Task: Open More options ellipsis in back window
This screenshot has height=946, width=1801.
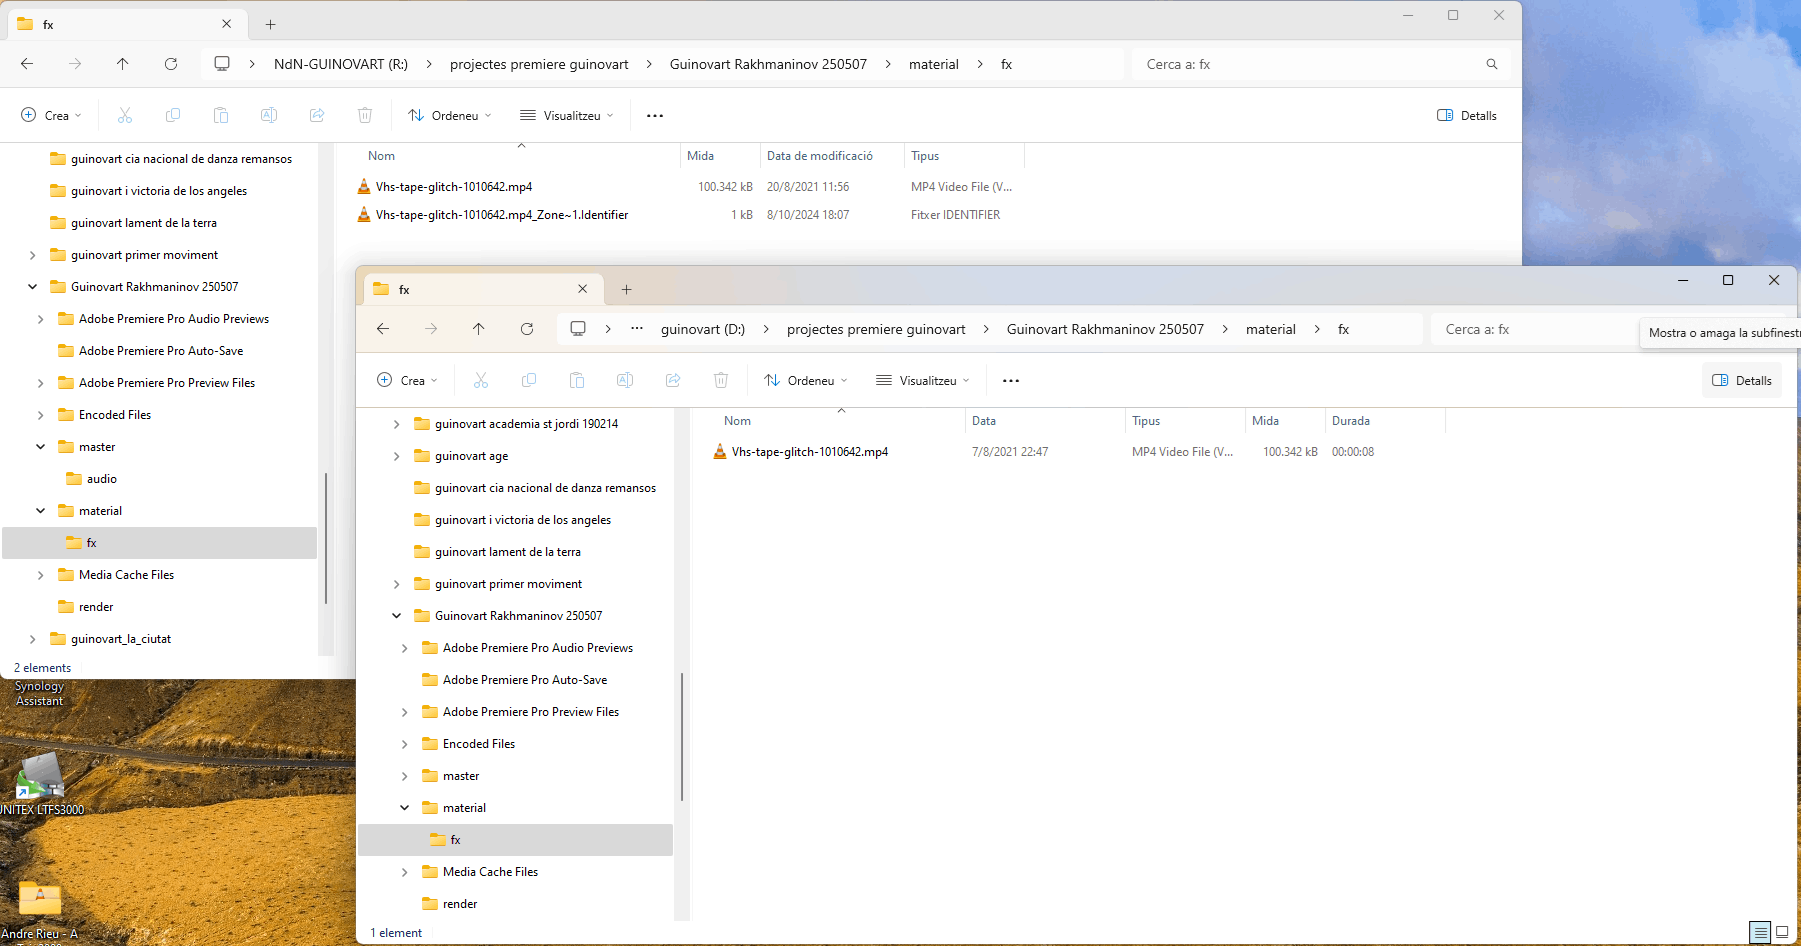Action: point(655,116)
